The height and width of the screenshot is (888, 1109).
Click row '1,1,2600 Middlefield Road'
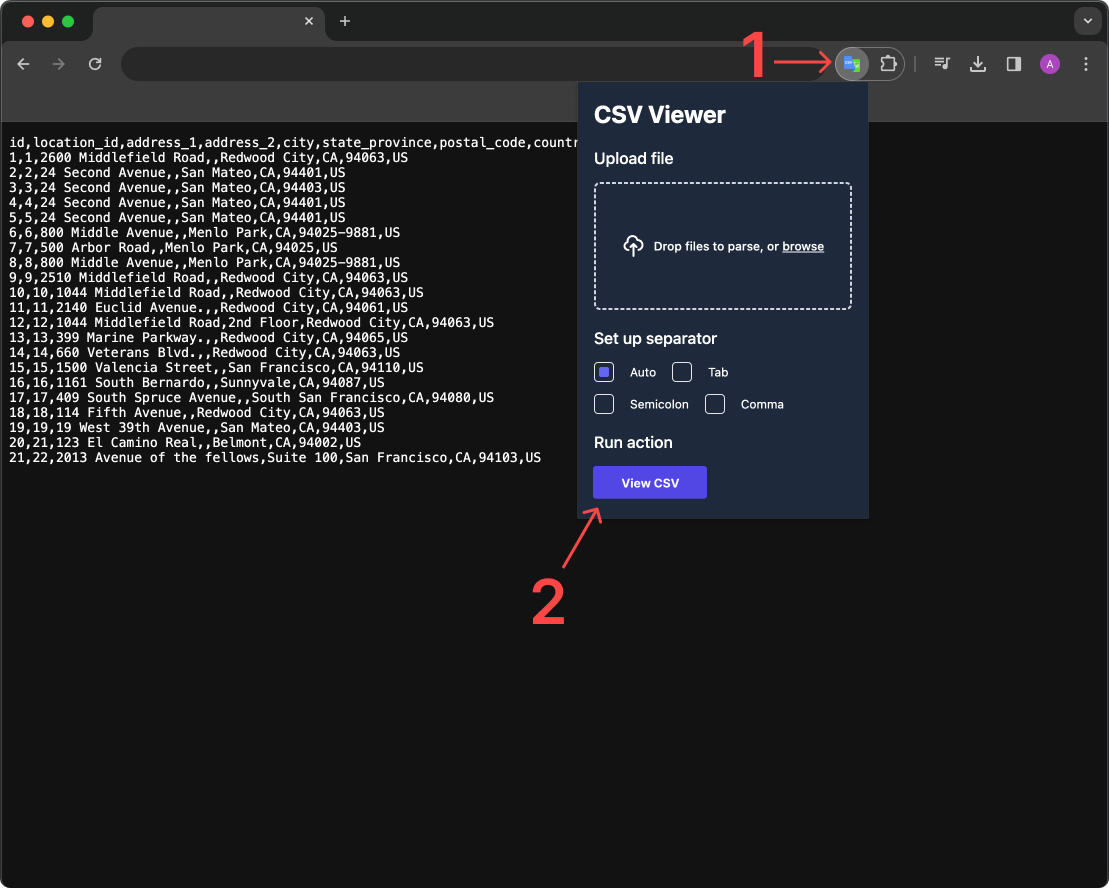point(209,158)
